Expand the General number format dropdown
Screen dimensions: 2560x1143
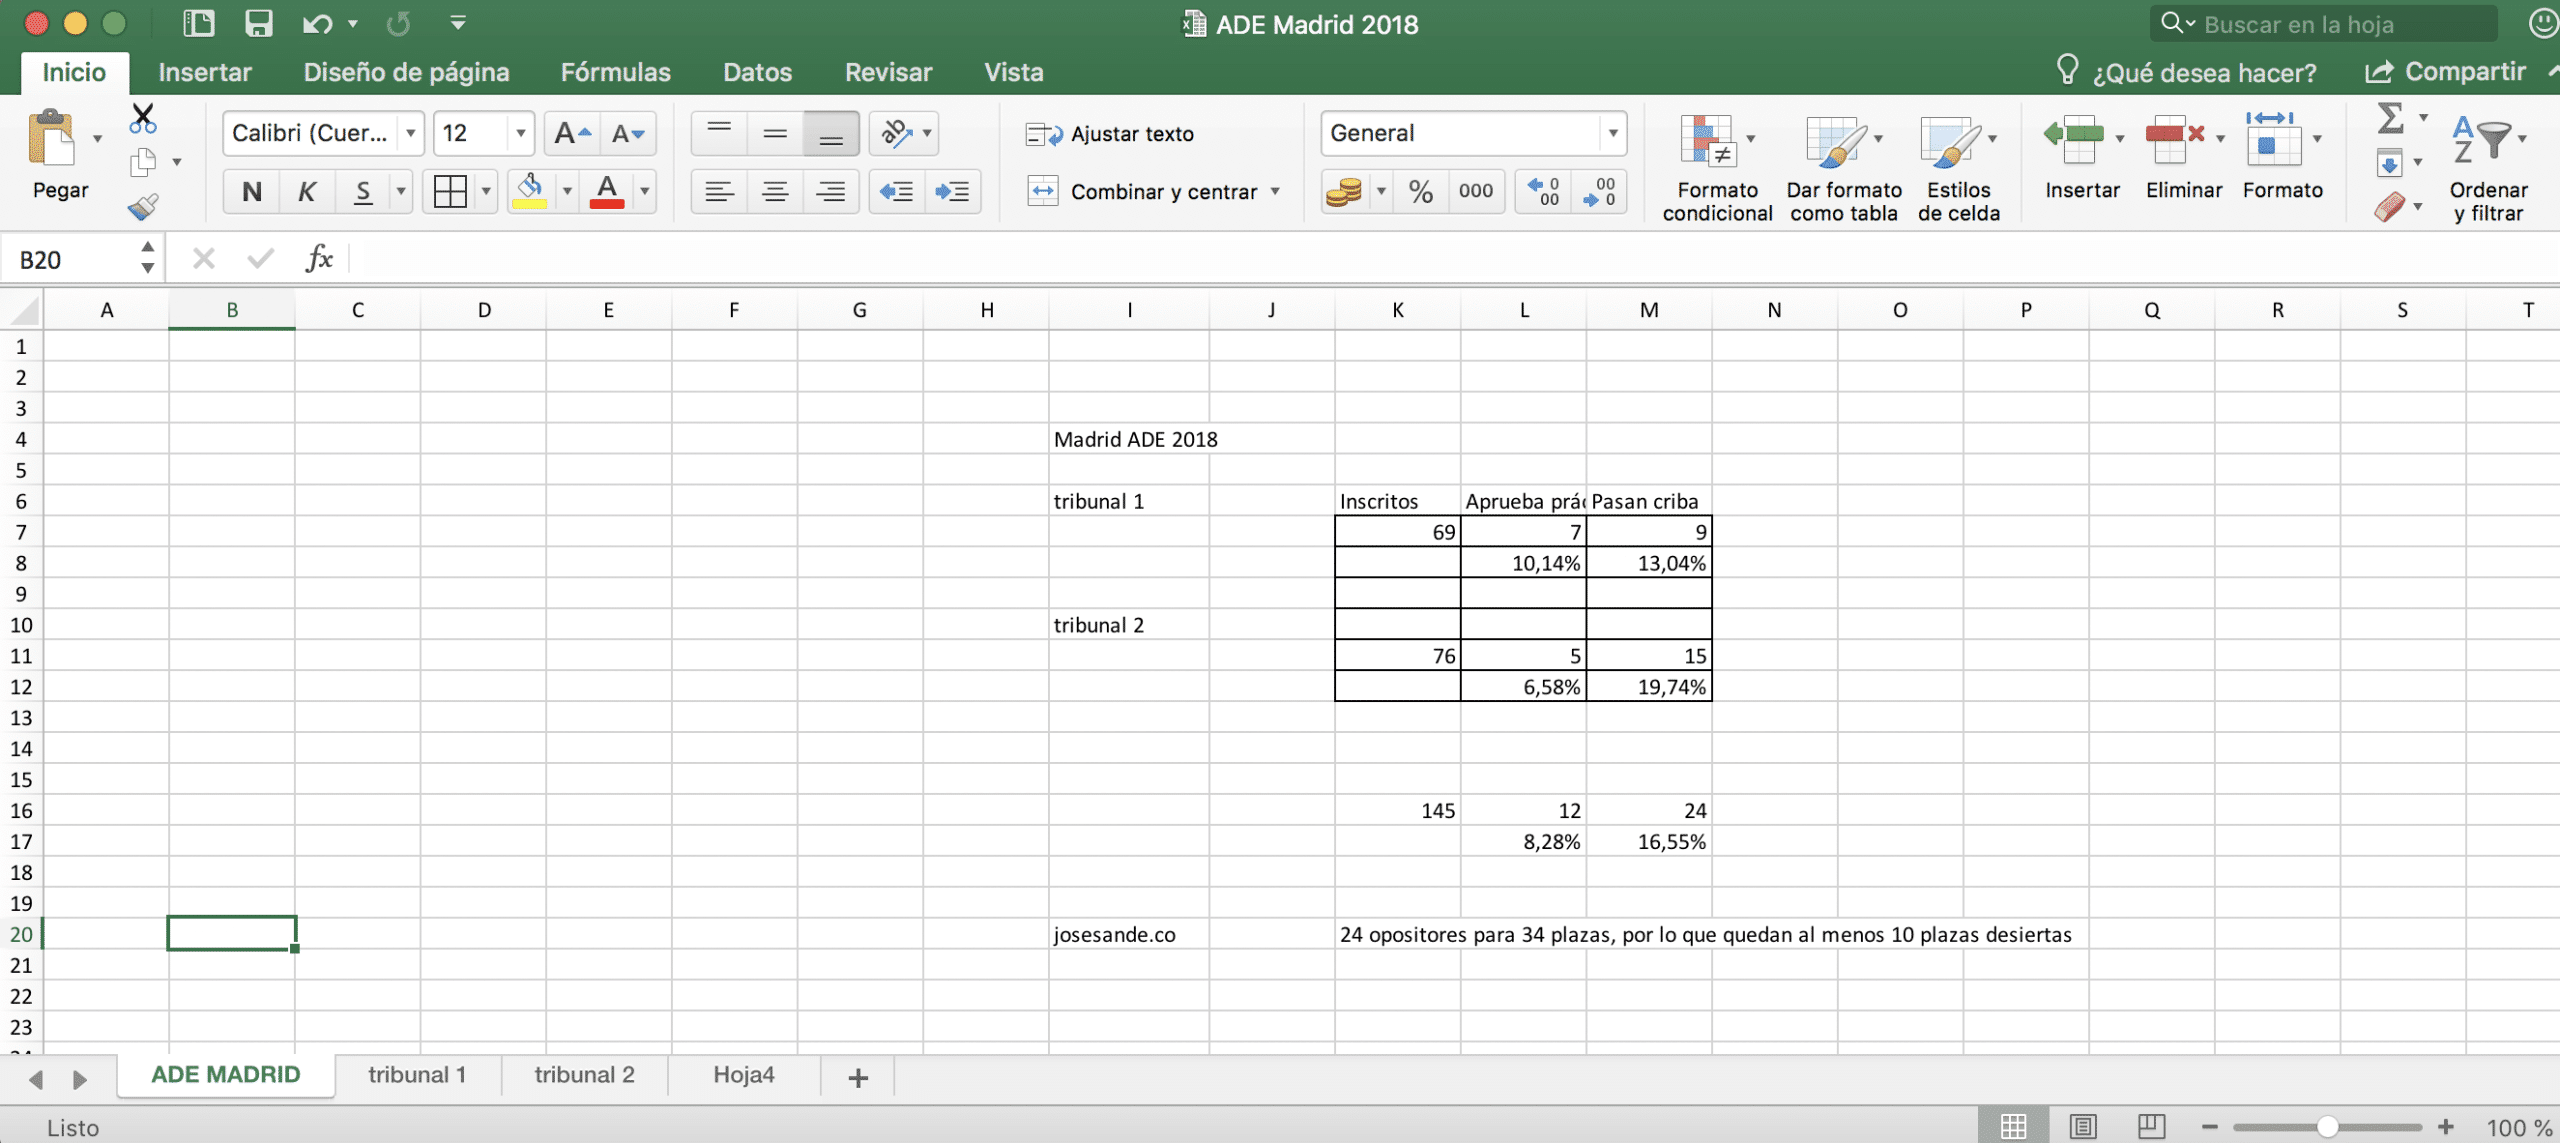click(1612, 133)
